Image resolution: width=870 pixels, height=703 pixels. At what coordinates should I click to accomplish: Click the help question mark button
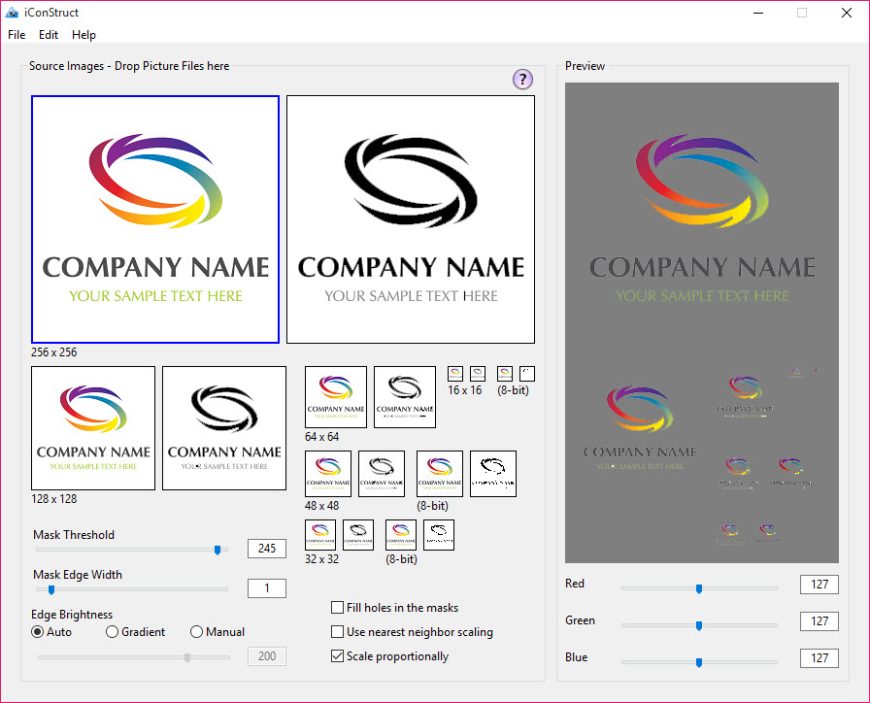click(522, 79)
